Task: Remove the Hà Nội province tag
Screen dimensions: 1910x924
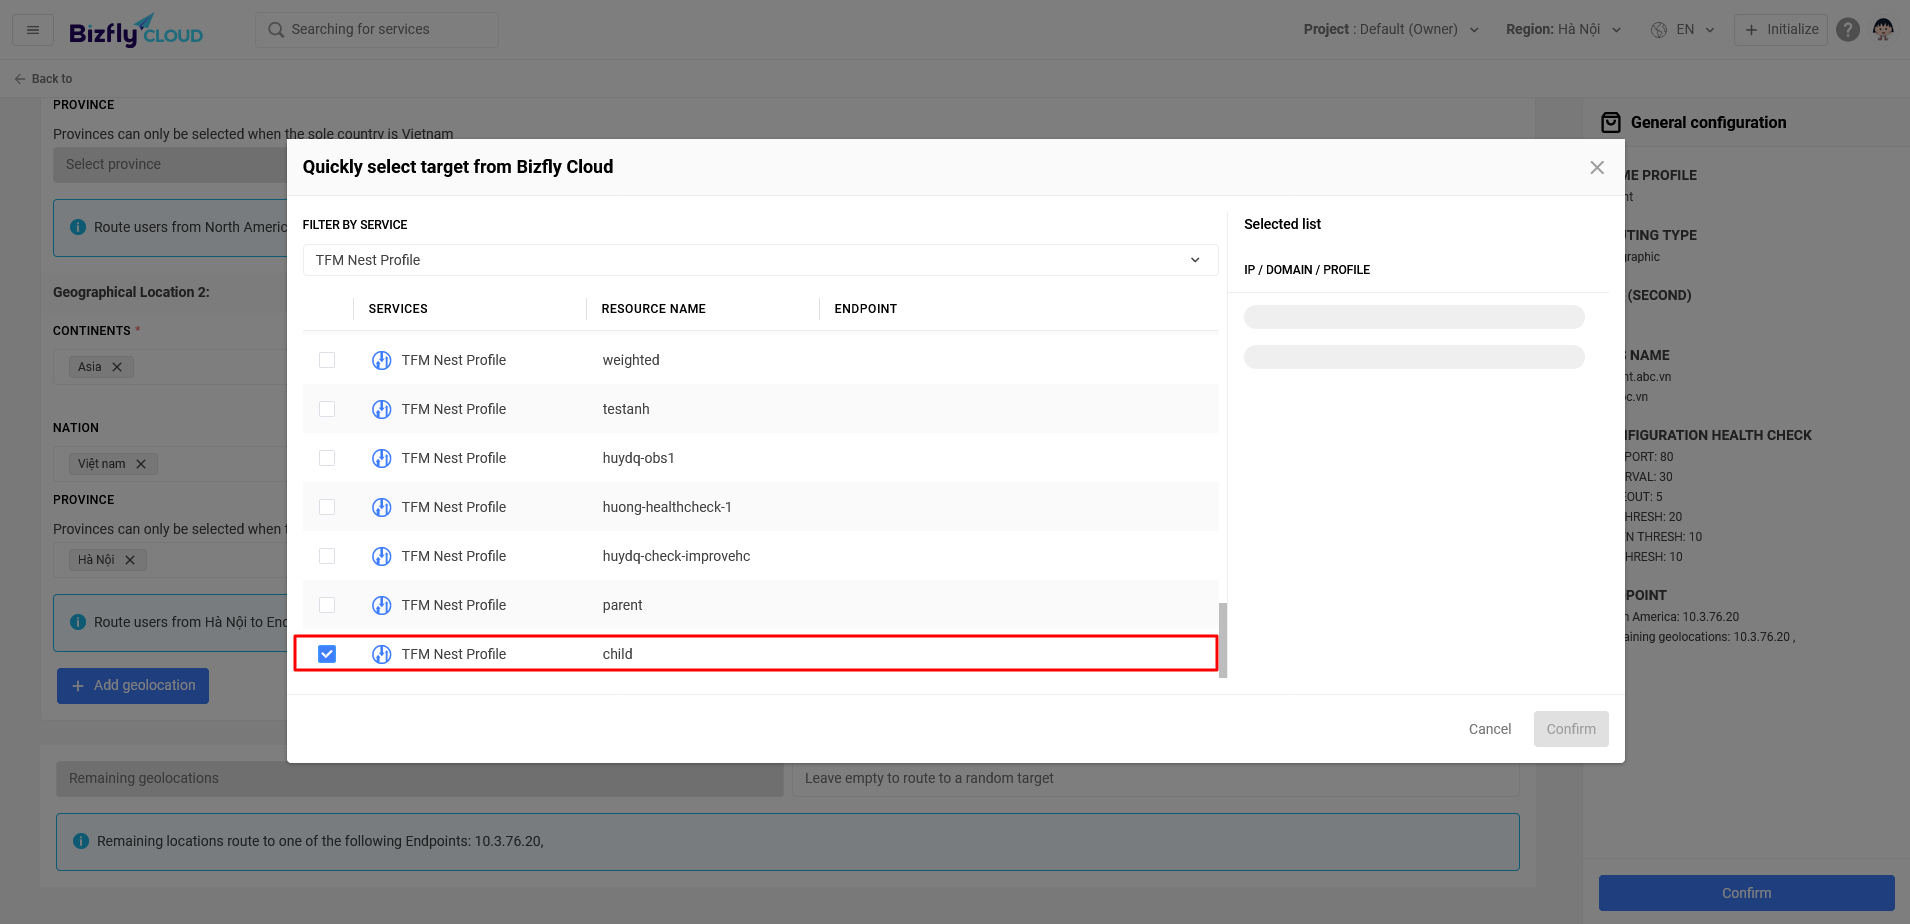Action: (130, 560)
